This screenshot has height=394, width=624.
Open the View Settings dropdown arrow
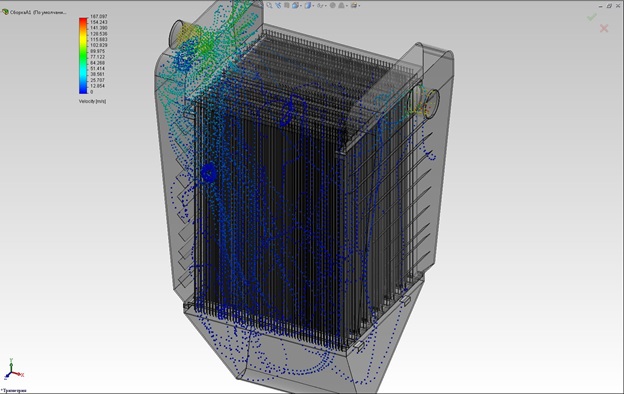coord(359,6)
